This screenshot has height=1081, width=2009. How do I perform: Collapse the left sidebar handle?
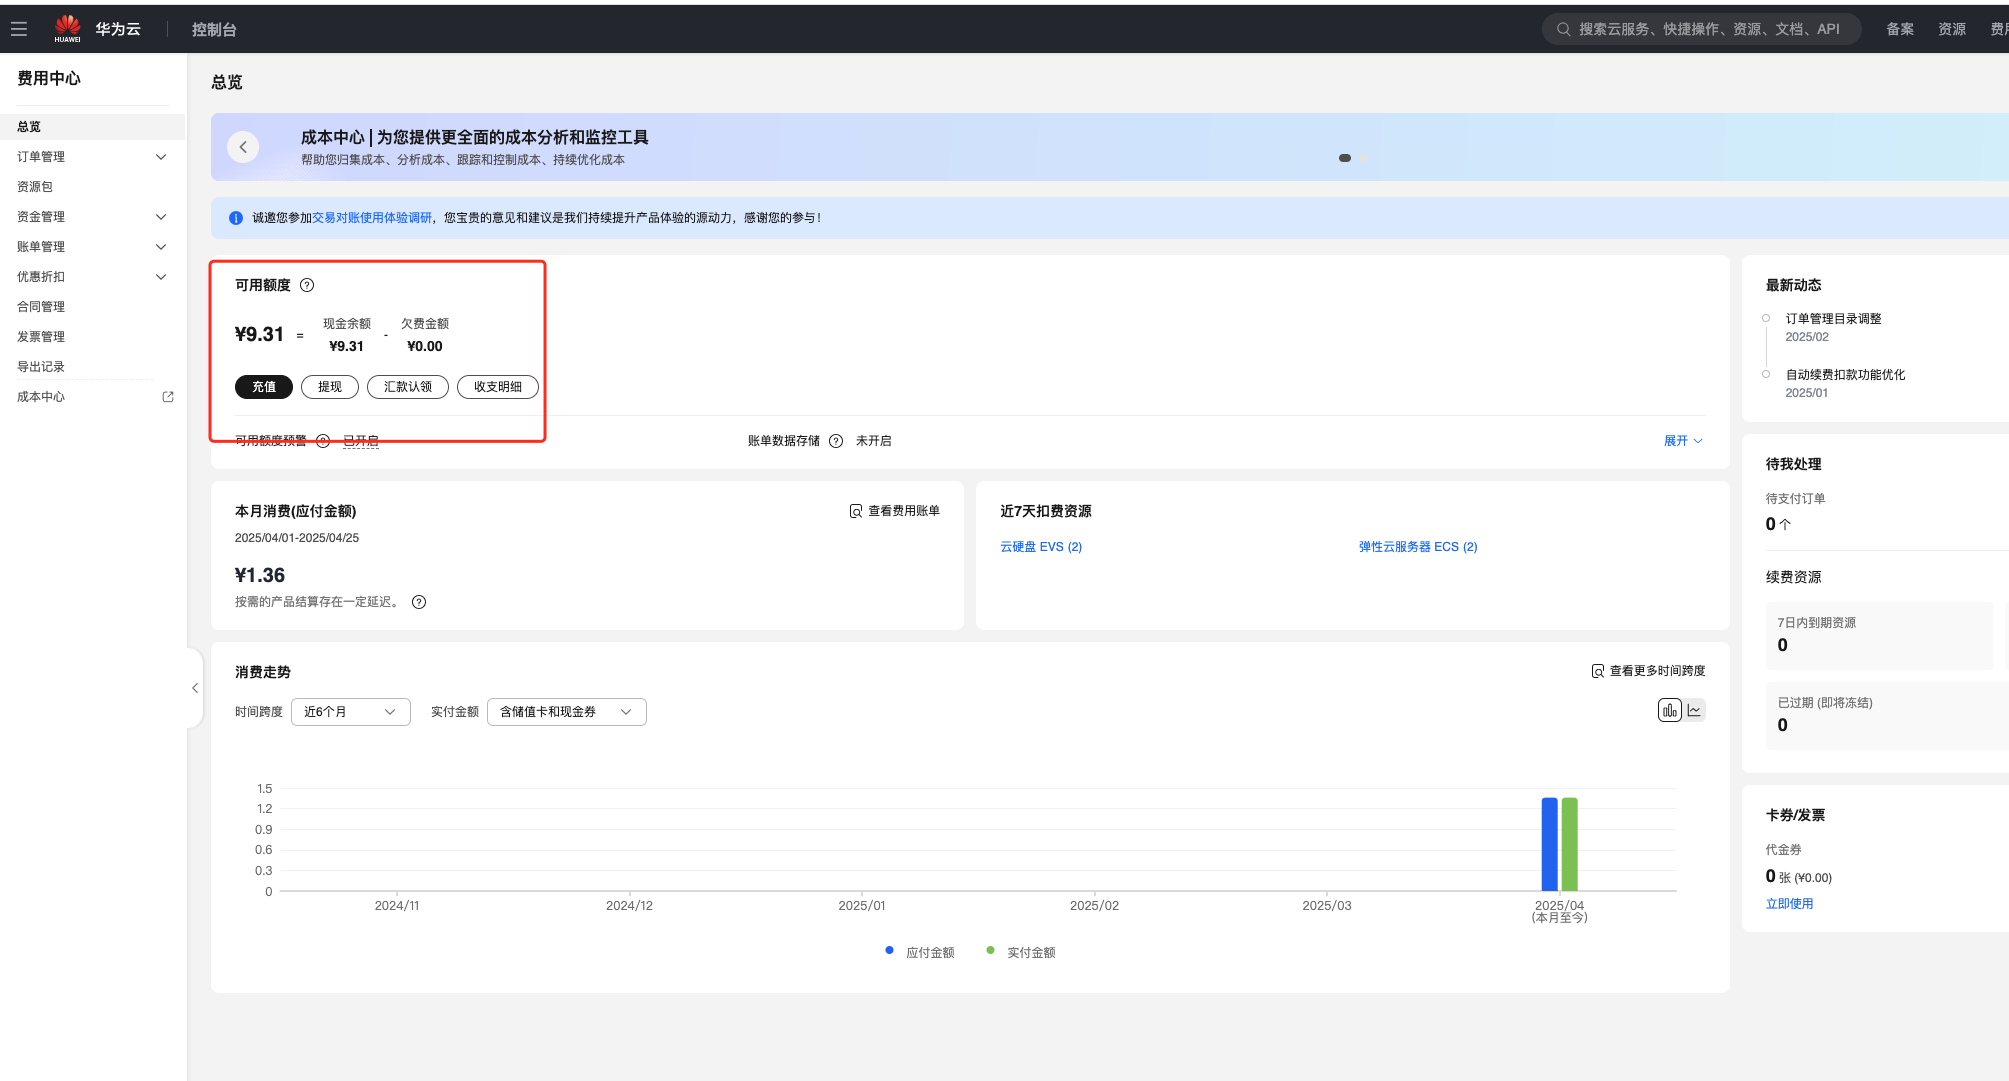(195, 688)
